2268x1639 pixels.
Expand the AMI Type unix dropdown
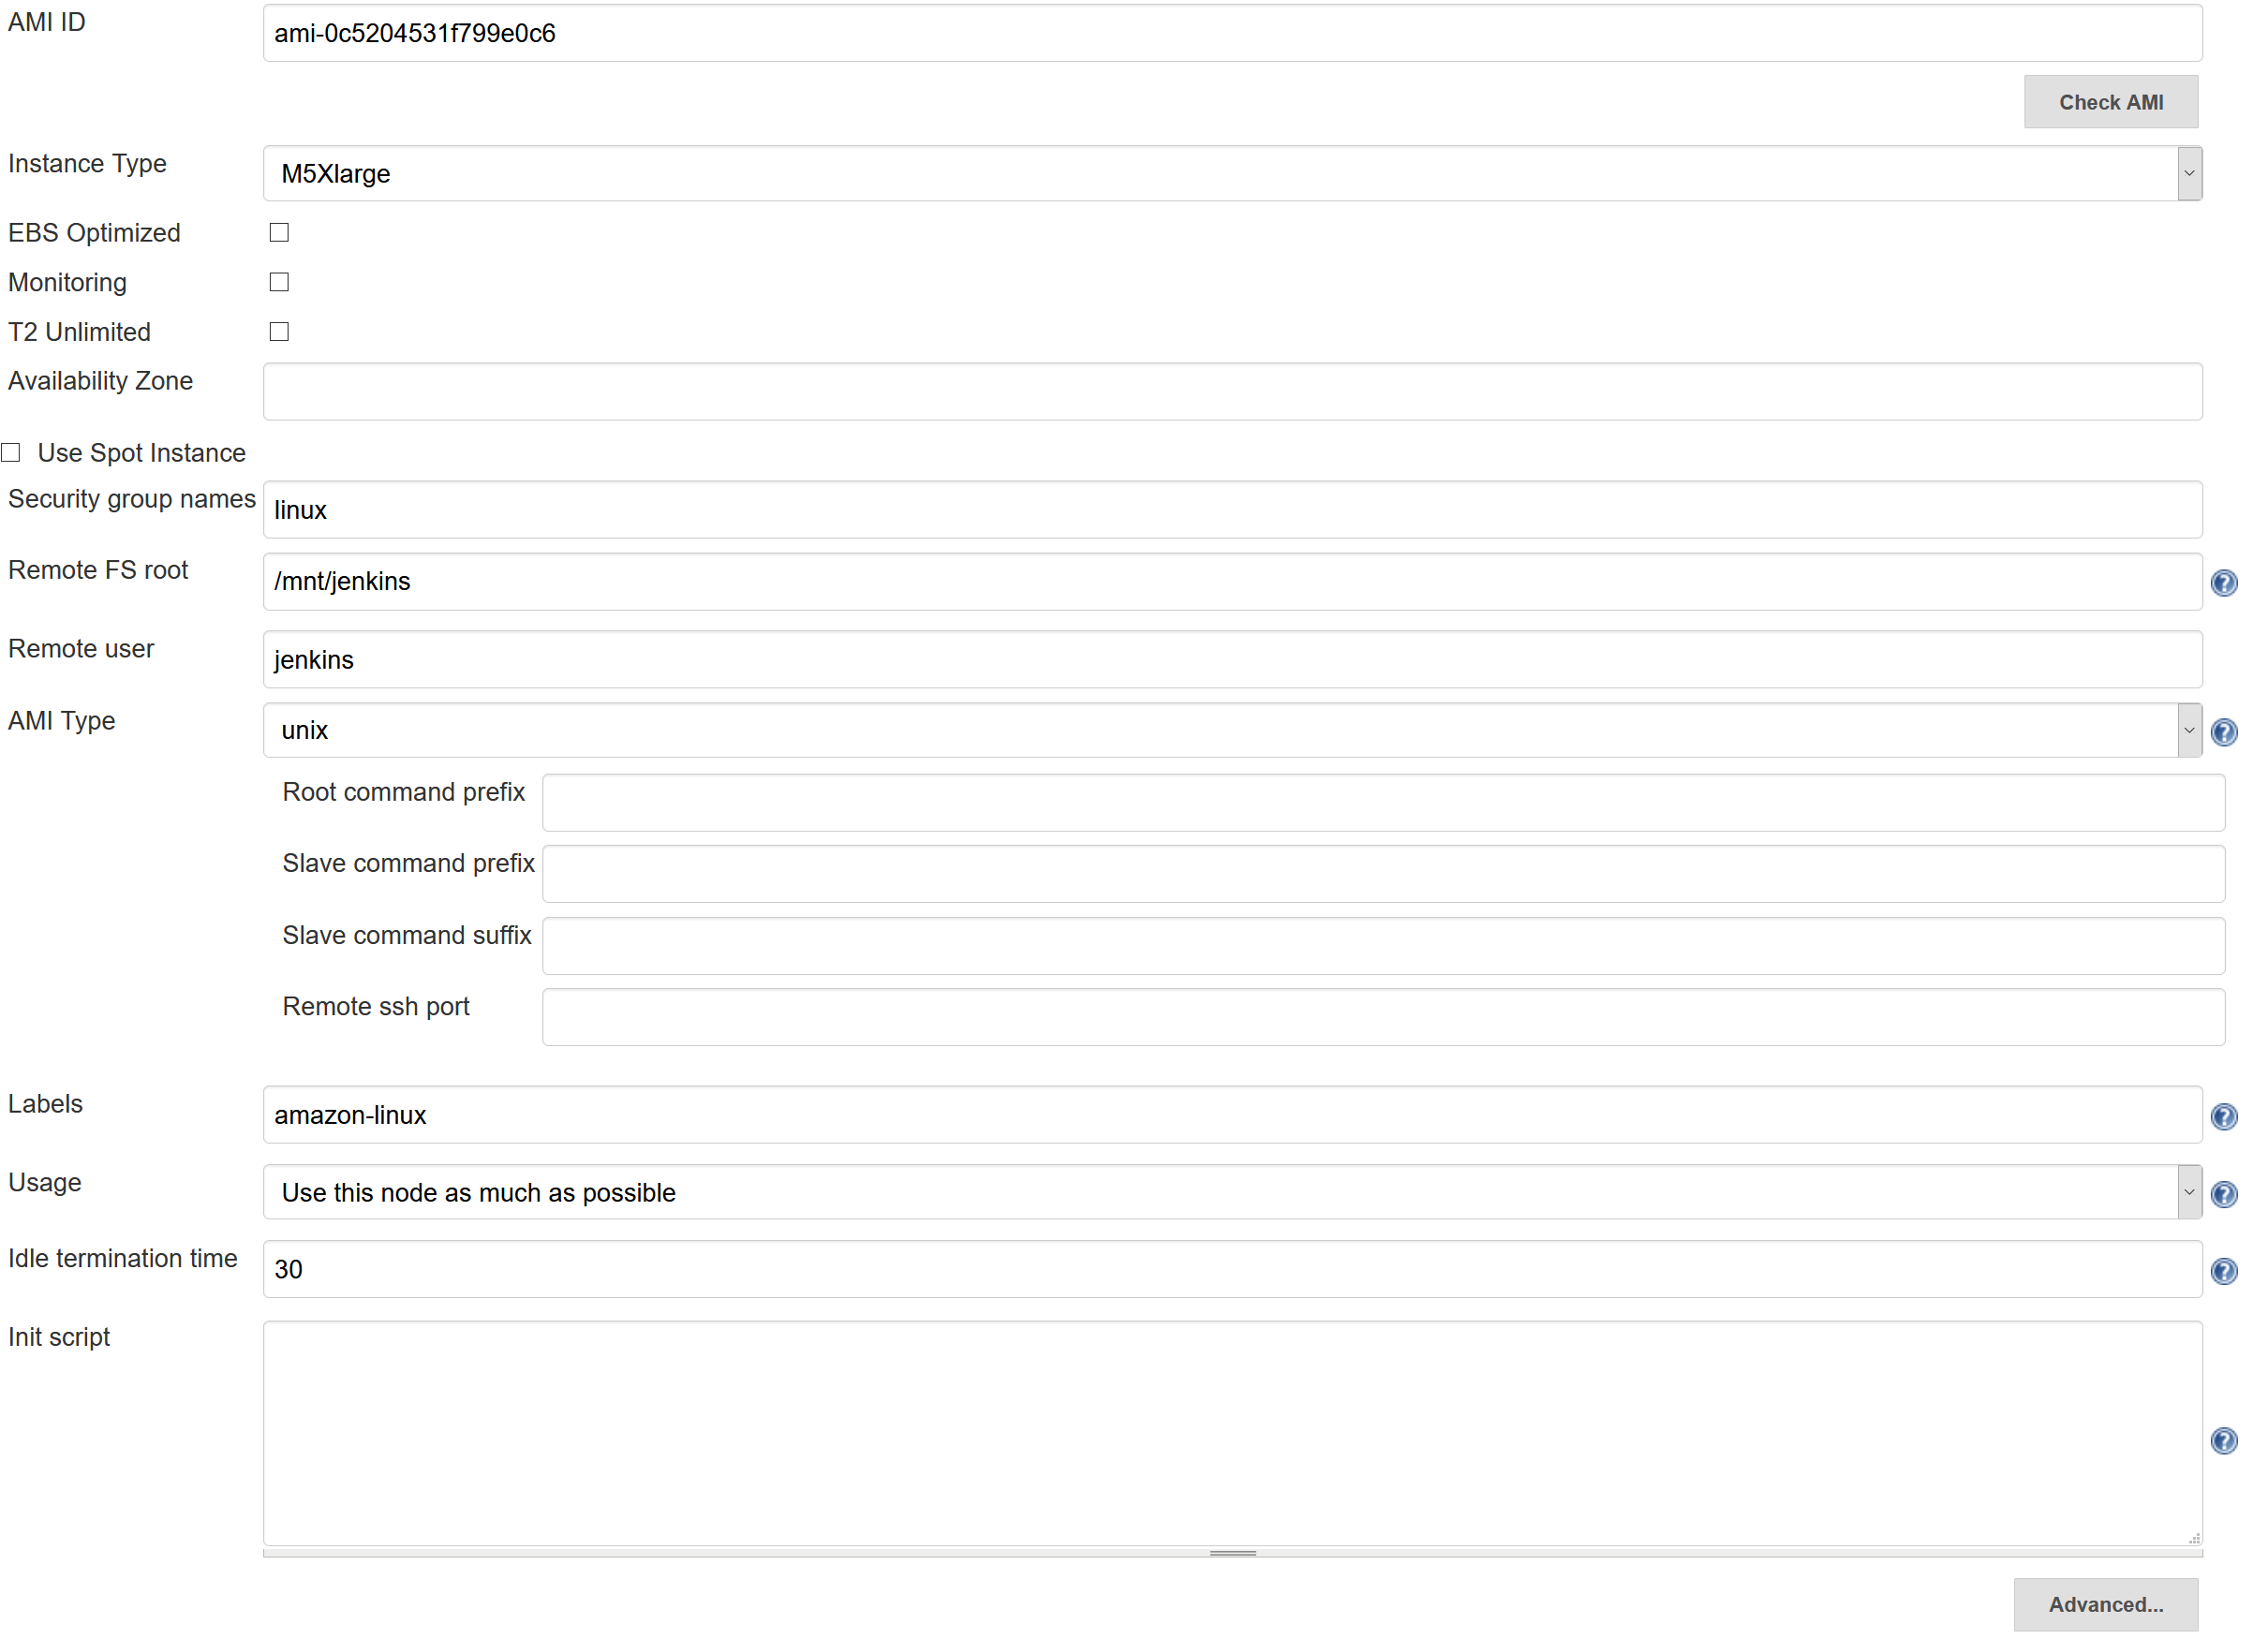point(2188,729)
